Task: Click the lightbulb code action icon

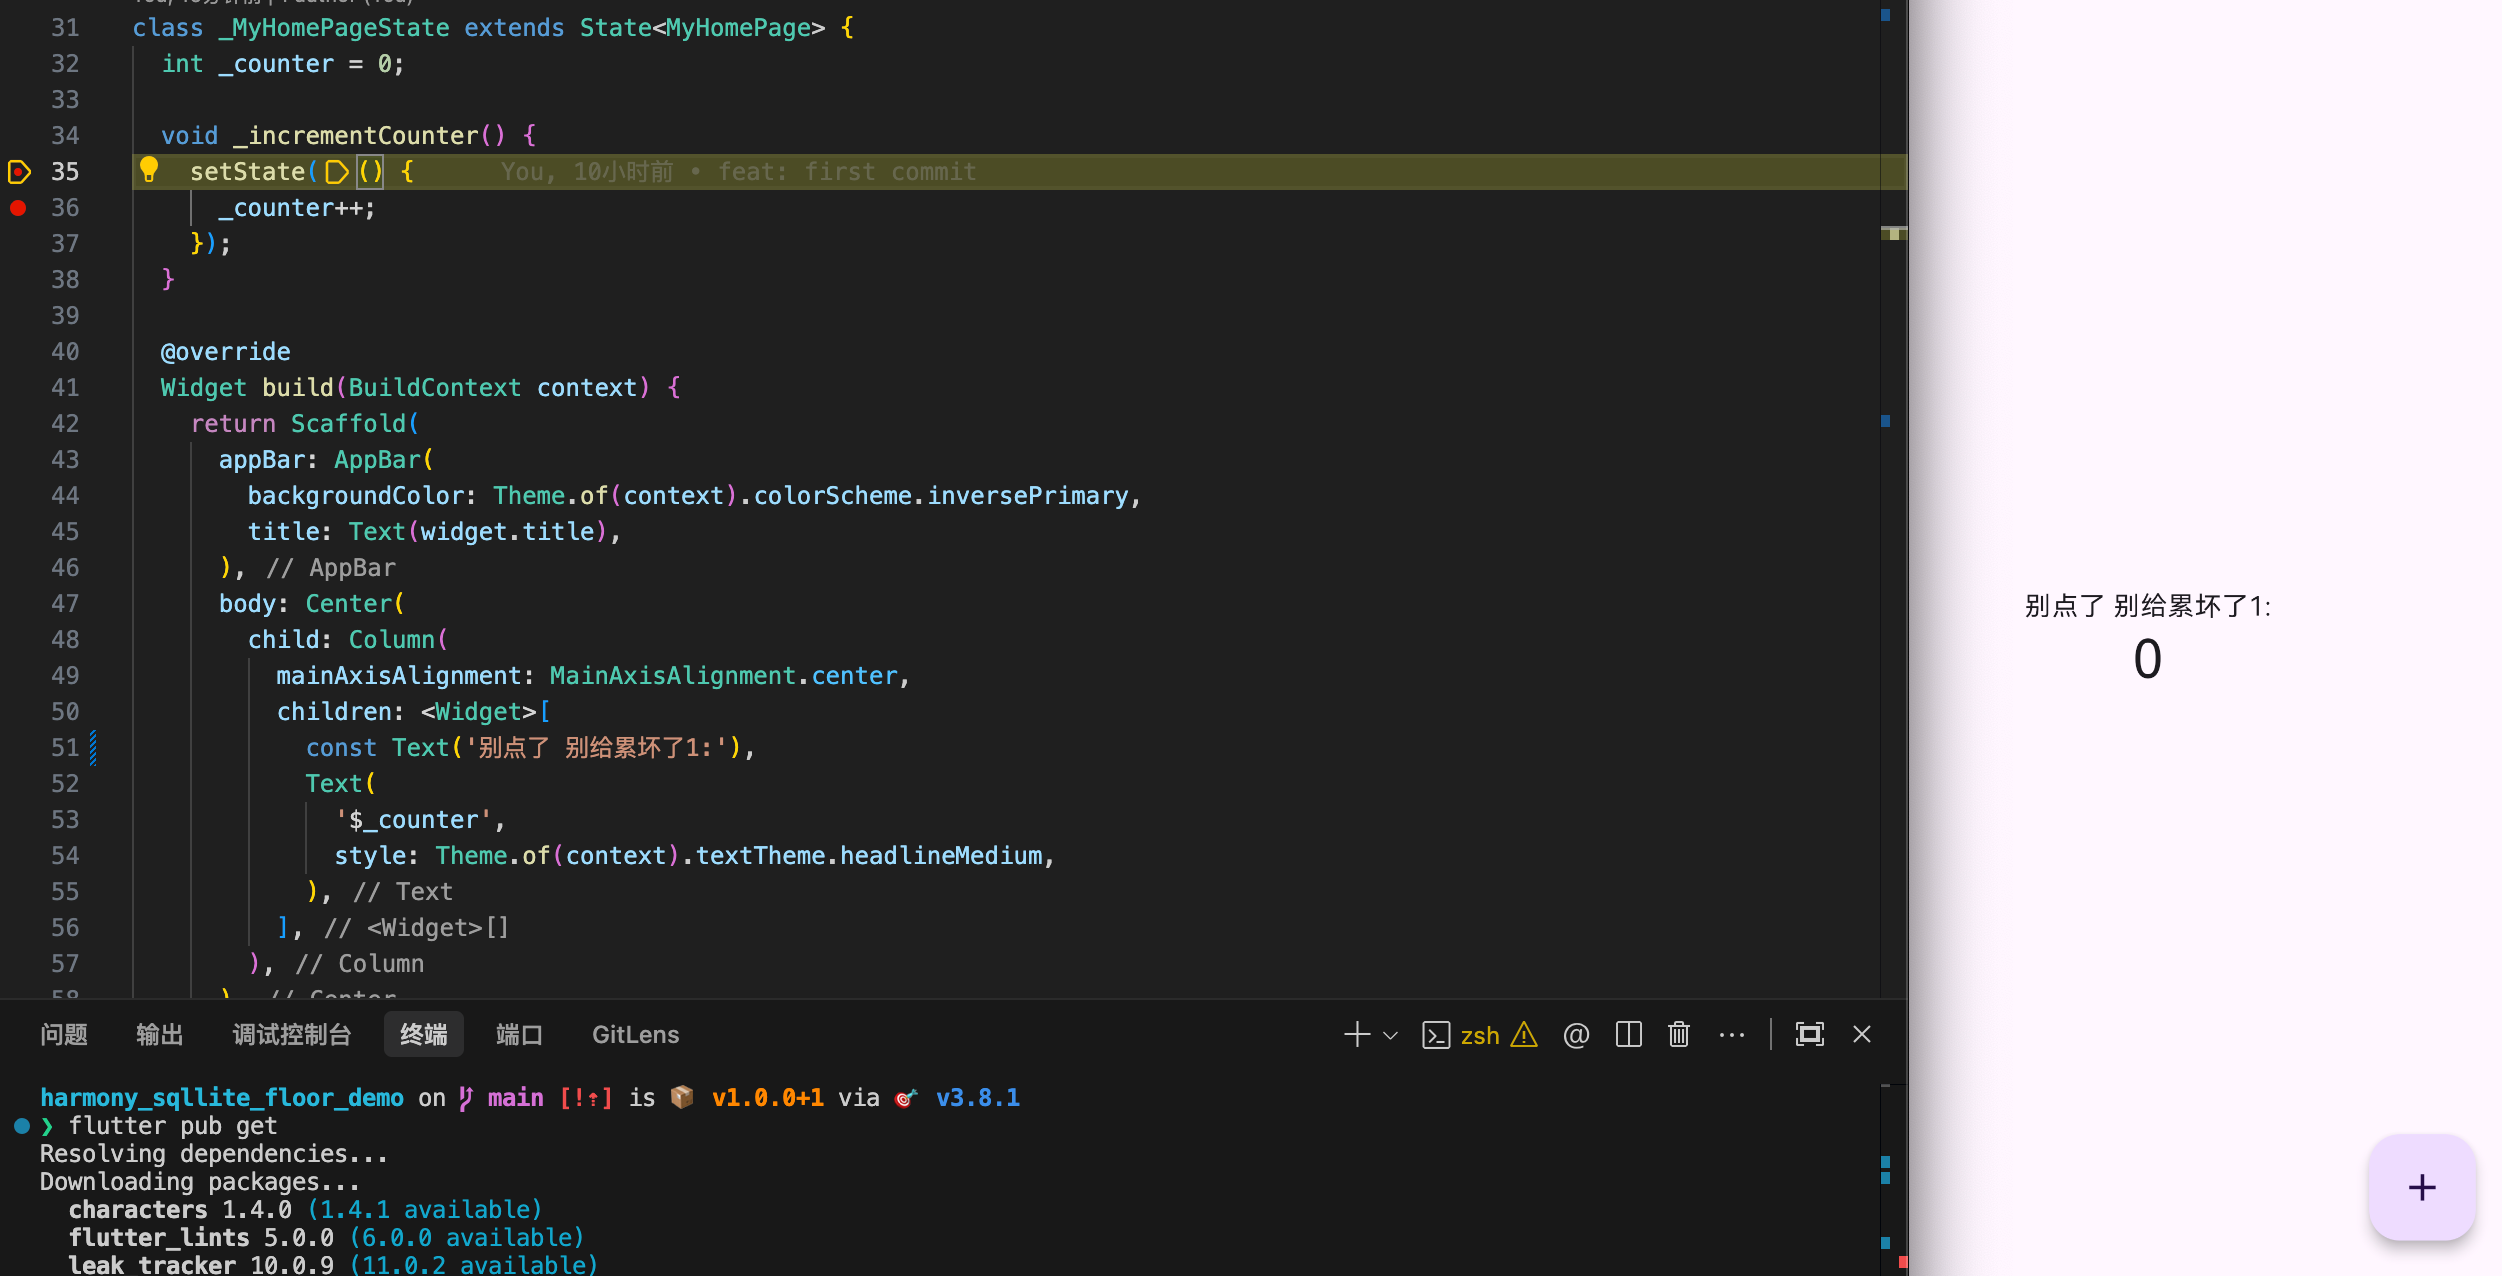Action: 149,170
